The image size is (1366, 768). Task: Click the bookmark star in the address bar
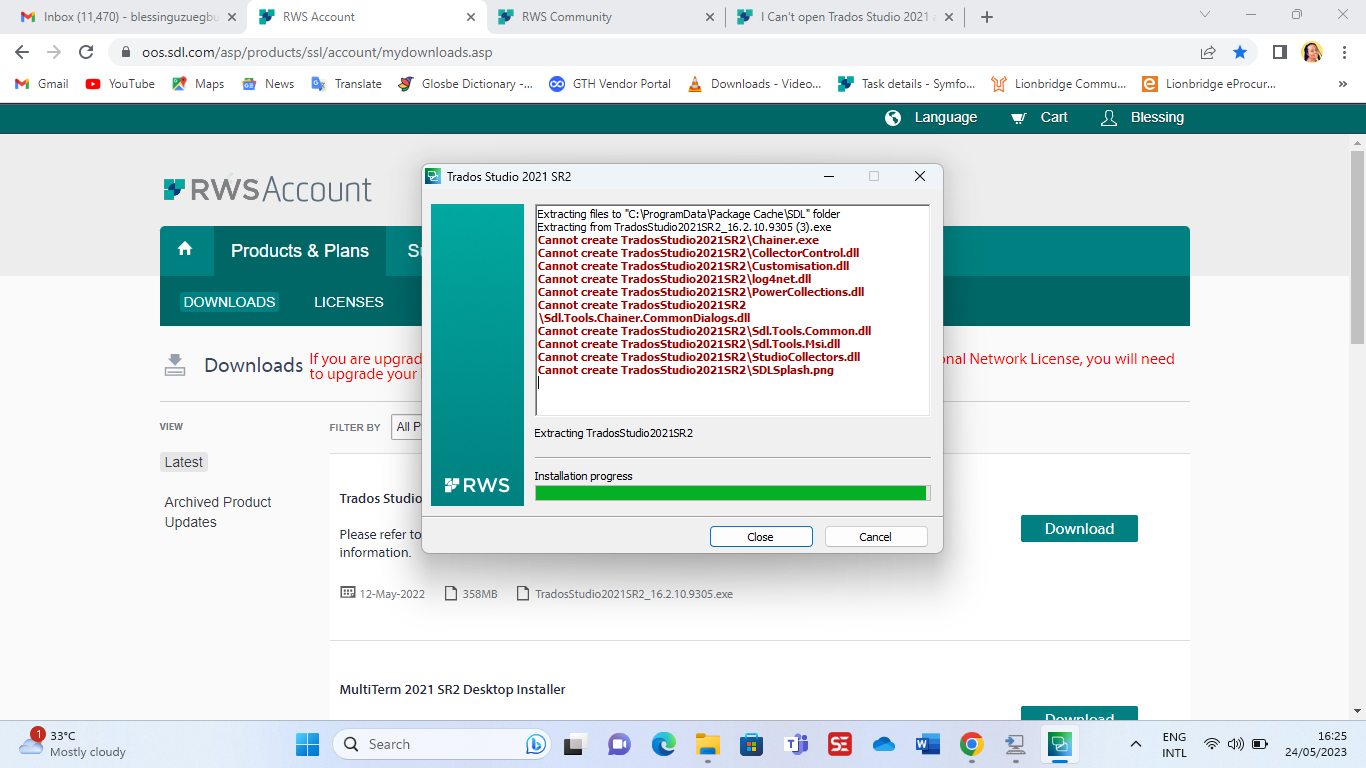click(1241, 51)
